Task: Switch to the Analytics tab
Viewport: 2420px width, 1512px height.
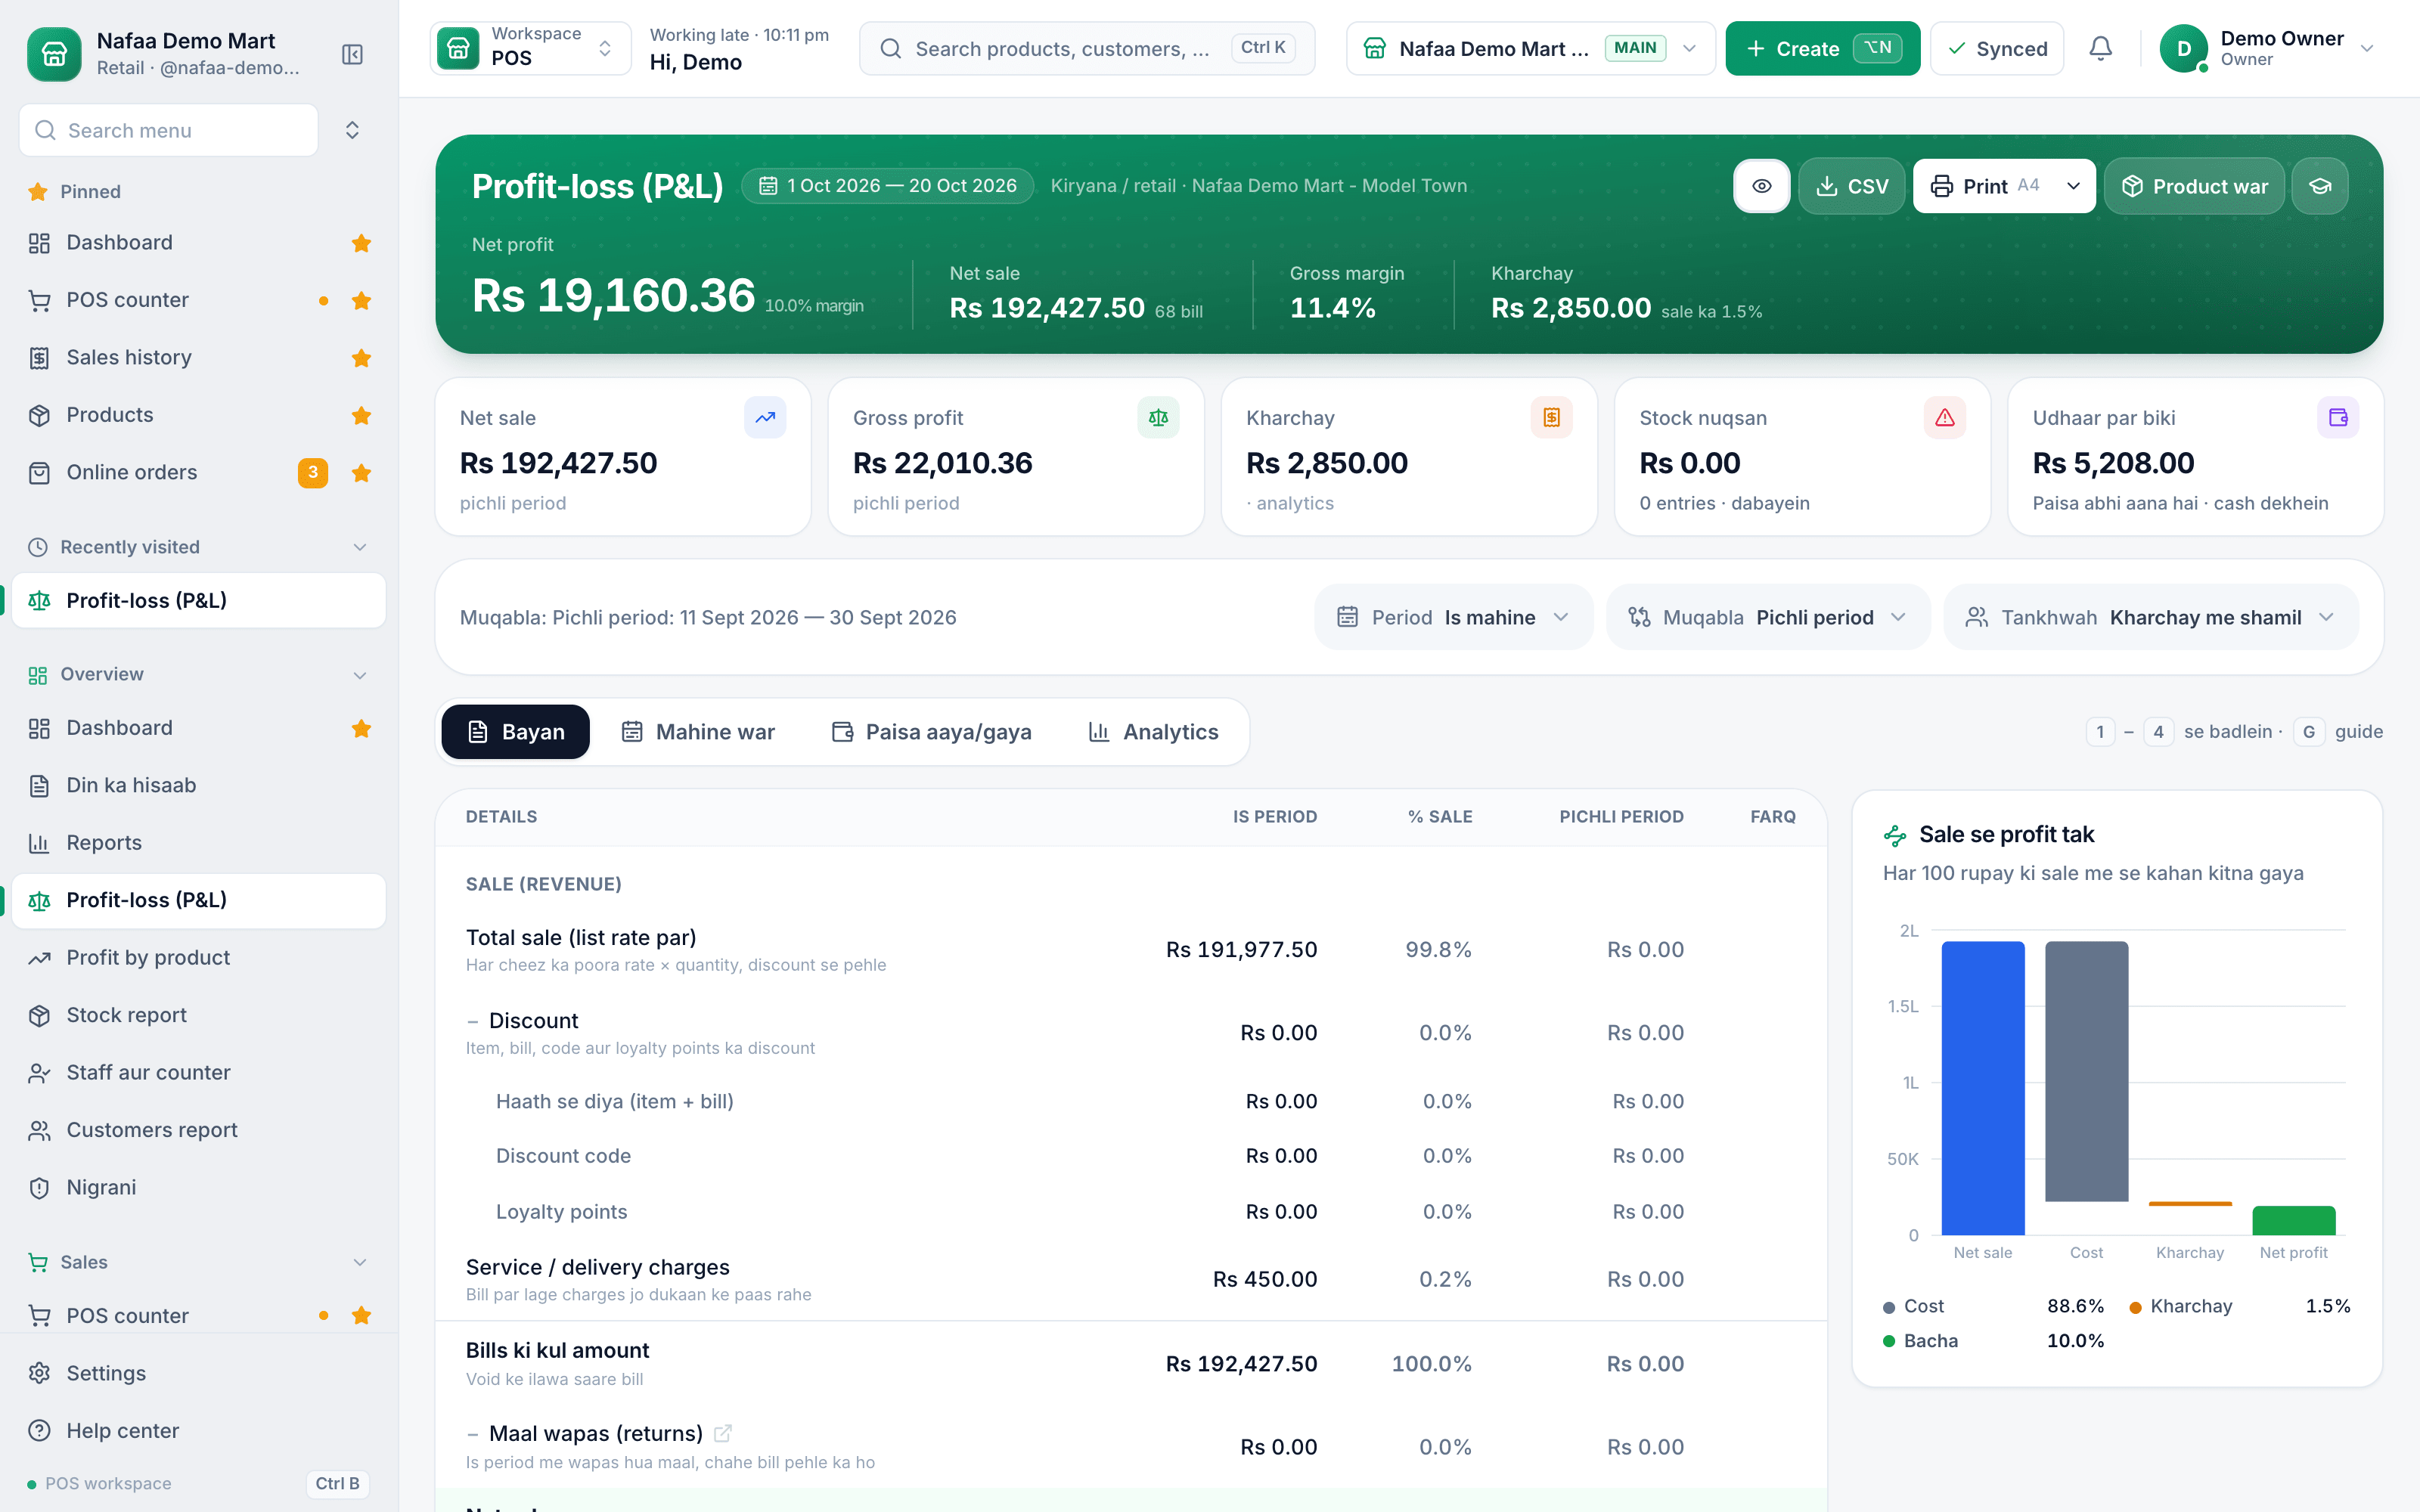Action: (1154, 732)
